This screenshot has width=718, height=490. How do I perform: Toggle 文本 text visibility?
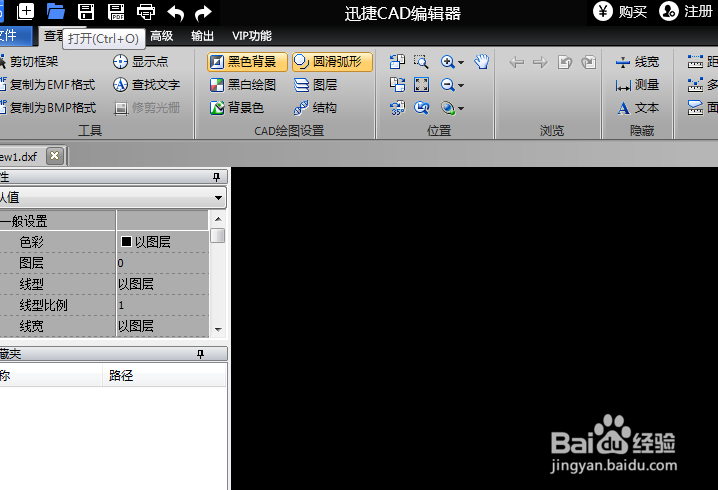(x=637, y=108)
